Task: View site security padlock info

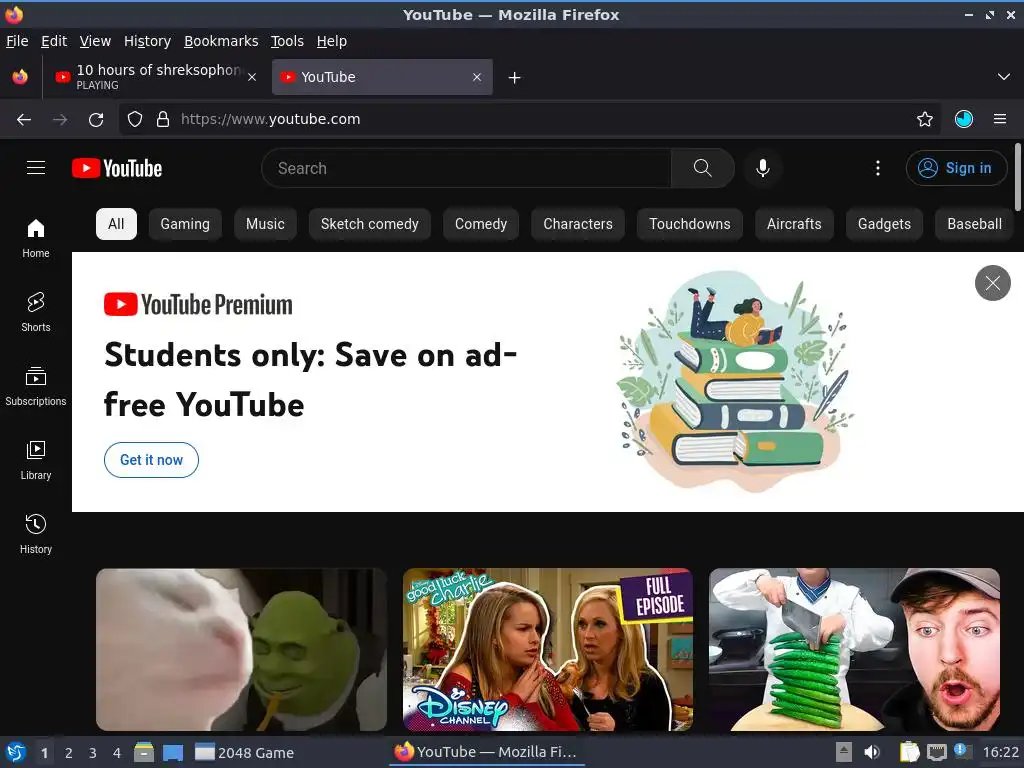Action: (163, 119)
